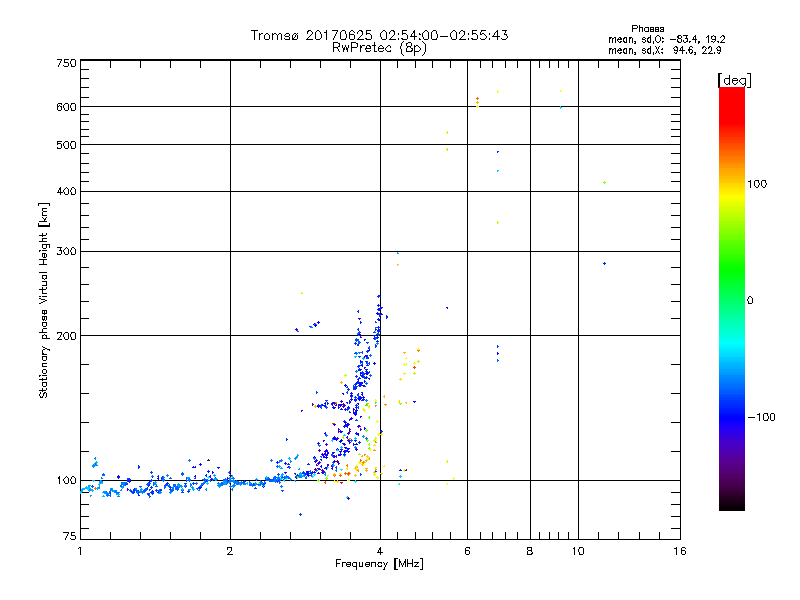Select the RwPretec (8p) subtitle
The width and height of the screenshot is (800, 600).
[379, 47]
